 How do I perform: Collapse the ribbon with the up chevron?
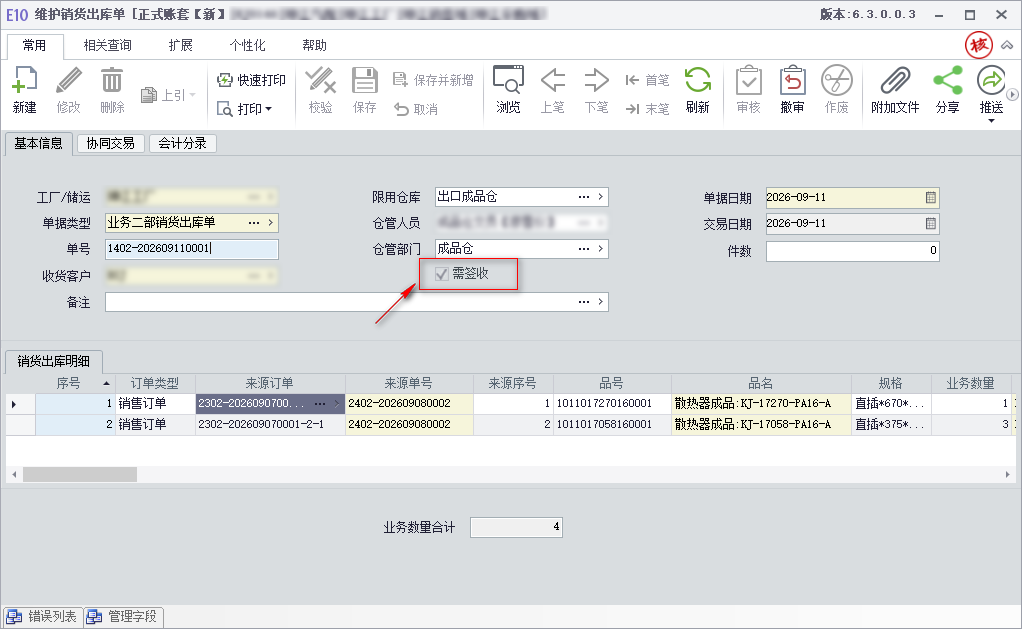click(1007, 45)
